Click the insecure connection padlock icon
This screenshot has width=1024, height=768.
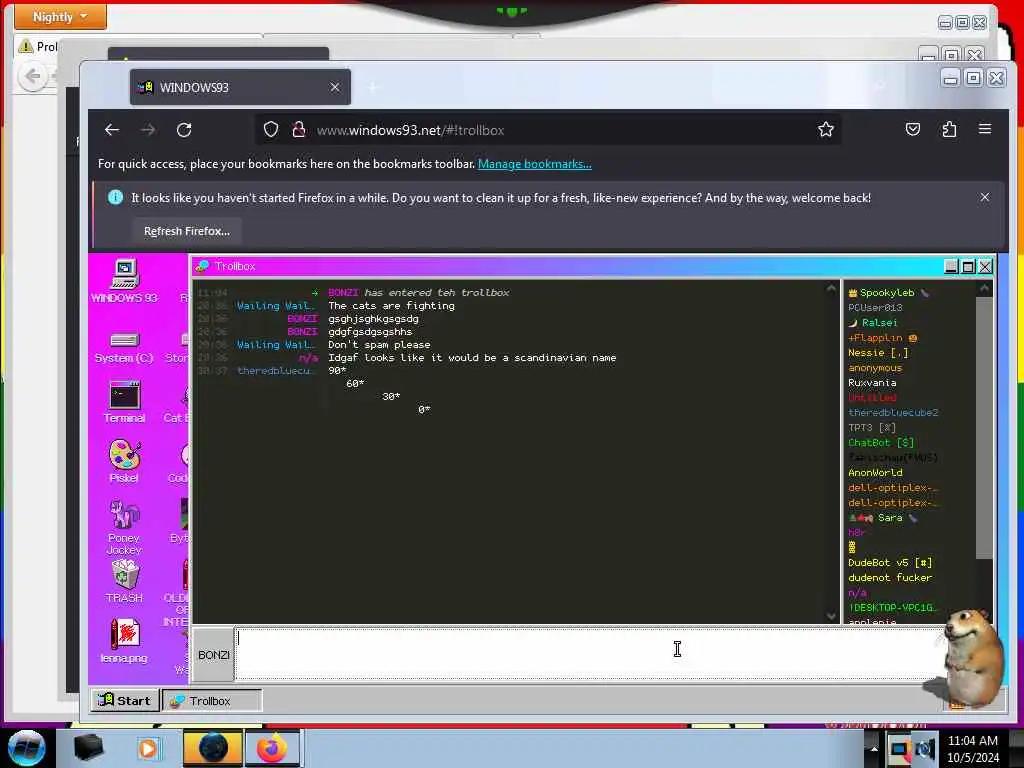299,129
